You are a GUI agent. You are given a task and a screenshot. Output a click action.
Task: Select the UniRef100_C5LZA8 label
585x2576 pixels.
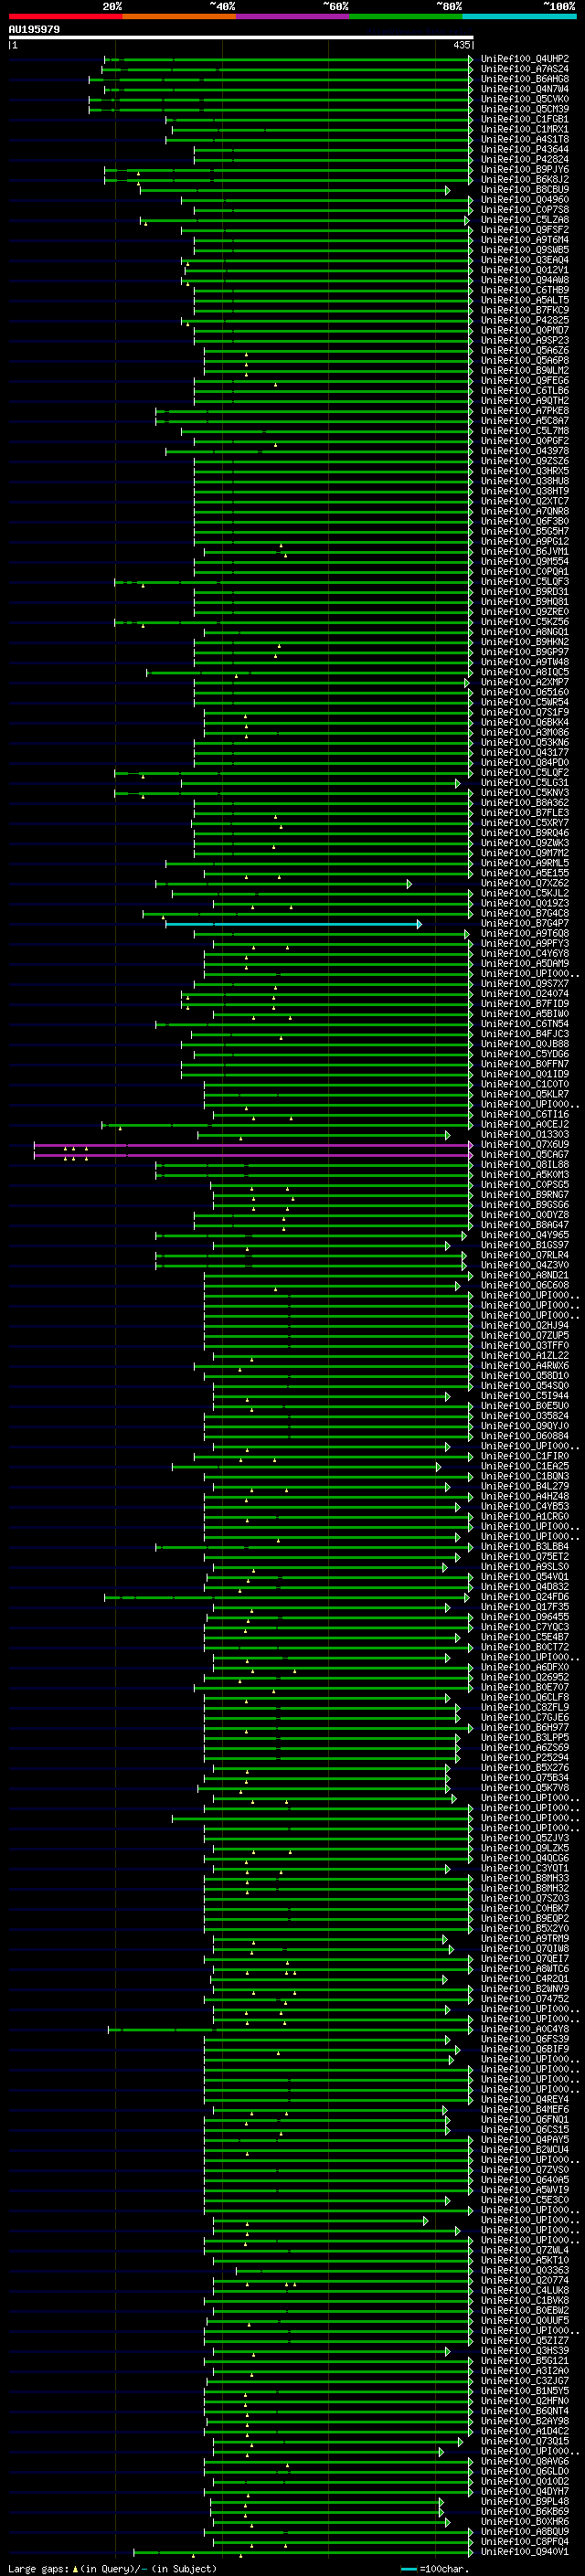525,220
